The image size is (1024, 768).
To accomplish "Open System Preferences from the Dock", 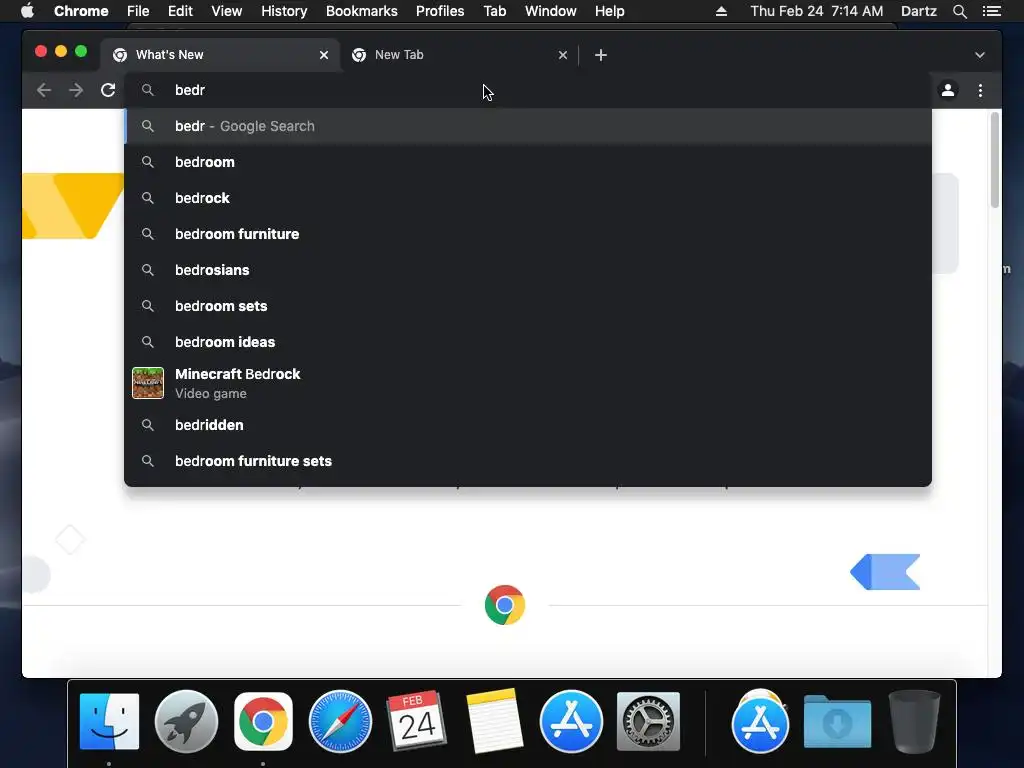I will coord(648,722).
